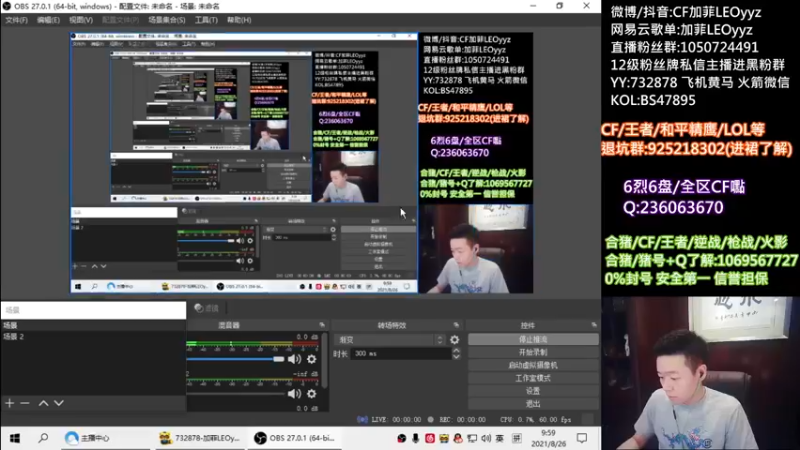Open the 帮助(H) menu
This screenshot has width=800, height=450.
pos(239,20)
